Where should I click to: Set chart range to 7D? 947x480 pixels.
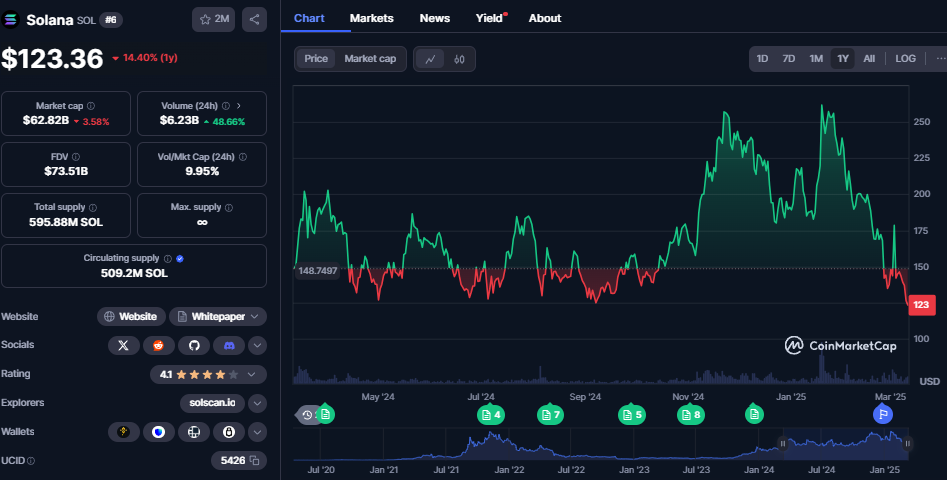[789, 59]
